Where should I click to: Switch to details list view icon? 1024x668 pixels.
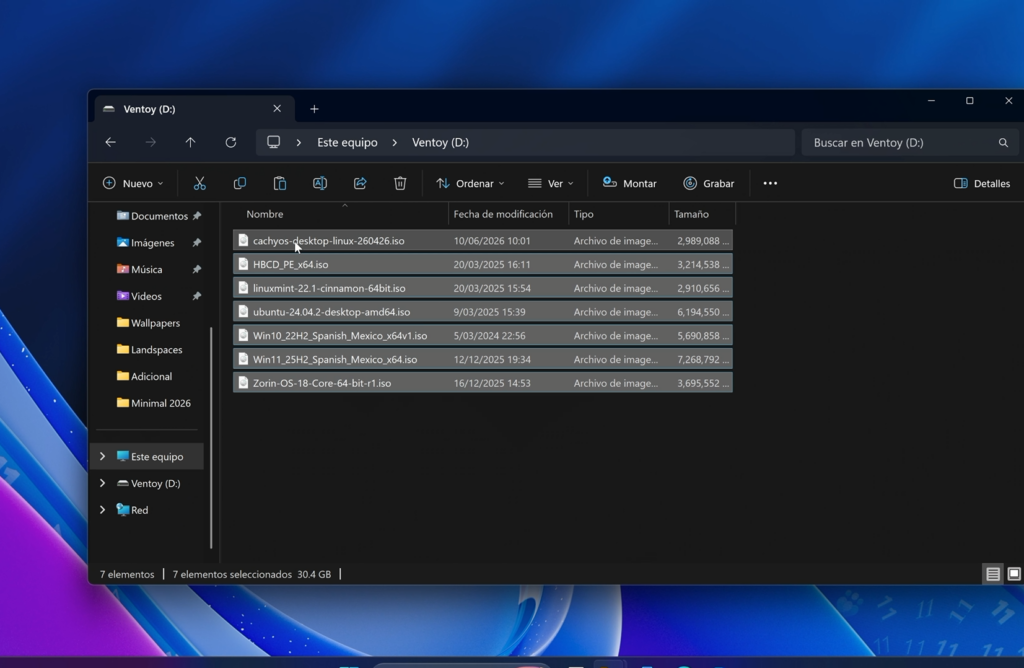coord(993,574)
